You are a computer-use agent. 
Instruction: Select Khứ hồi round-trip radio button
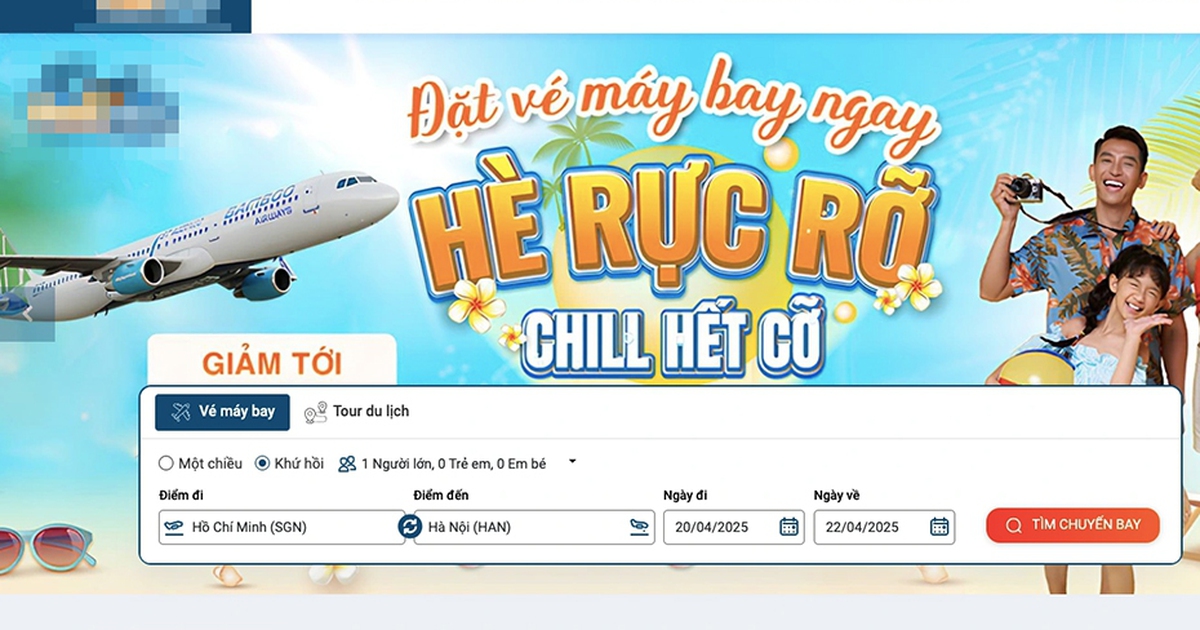[263, 463]
